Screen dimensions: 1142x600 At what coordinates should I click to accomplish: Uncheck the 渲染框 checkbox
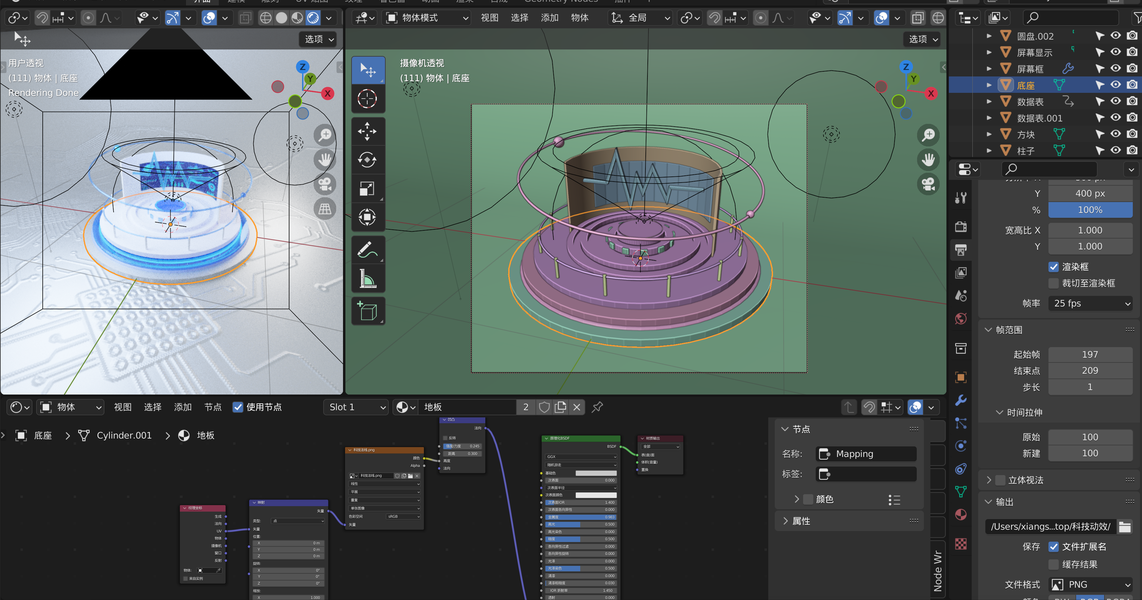1054,267
